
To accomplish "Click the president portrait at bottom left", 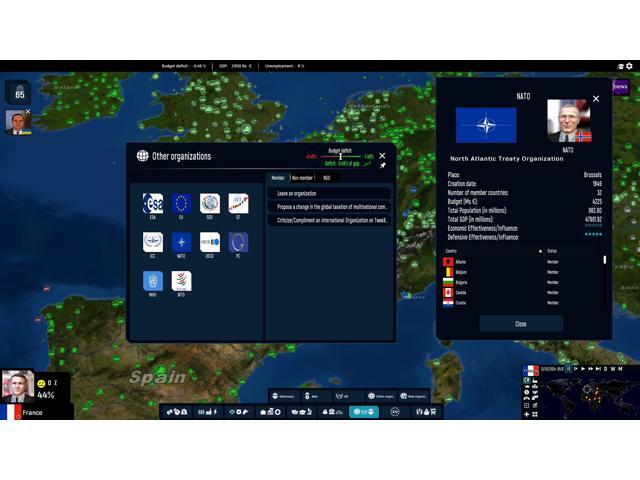I will [17, 386].
